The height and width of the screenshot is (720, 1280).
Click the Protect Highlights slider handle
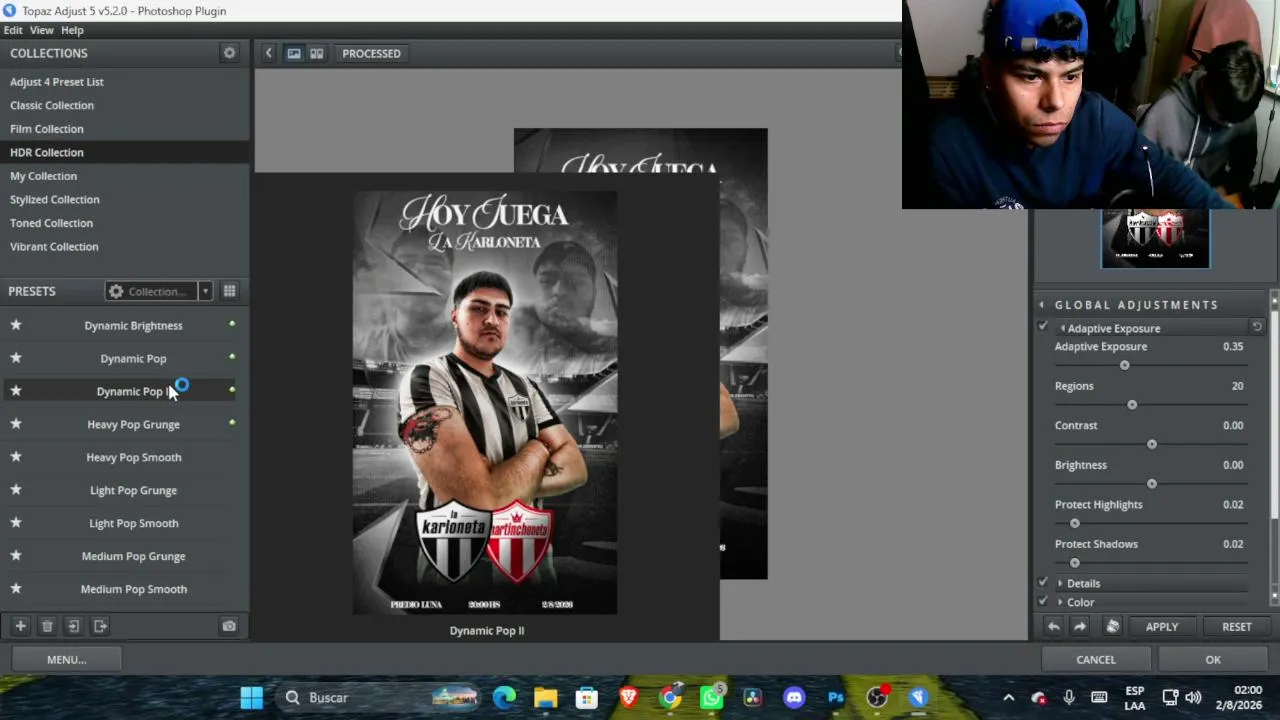point(1075,523)
